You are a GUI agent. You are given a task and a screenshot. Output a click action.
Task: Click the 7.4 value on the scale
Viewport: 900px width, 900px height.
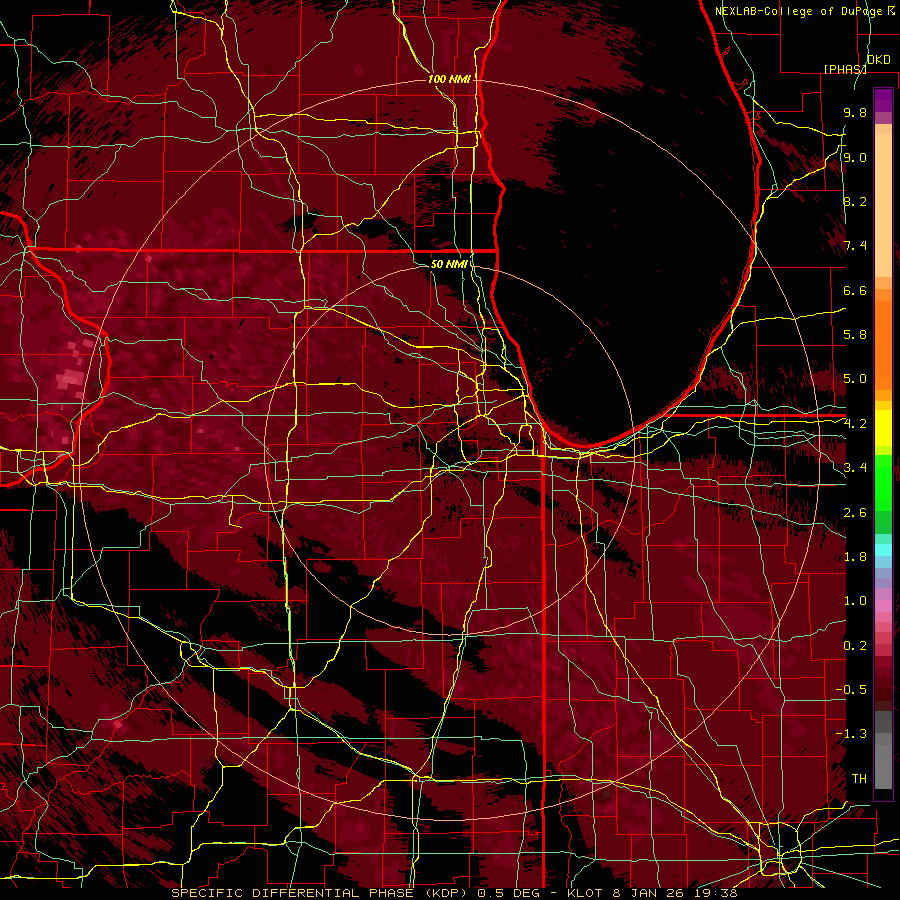(855, 246)
